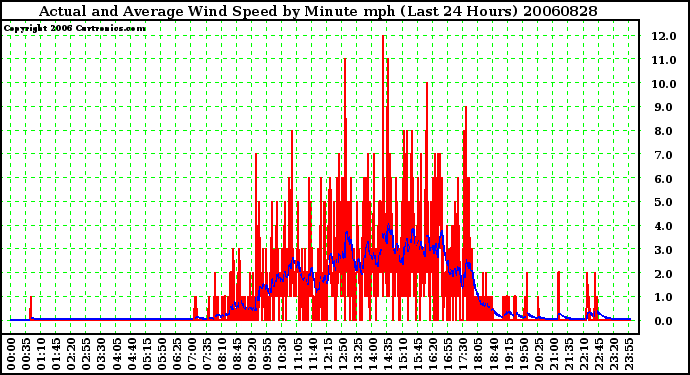The image size is (690, 375).
Task: Click the 11:40 time label
Action: tap(312, 354)
